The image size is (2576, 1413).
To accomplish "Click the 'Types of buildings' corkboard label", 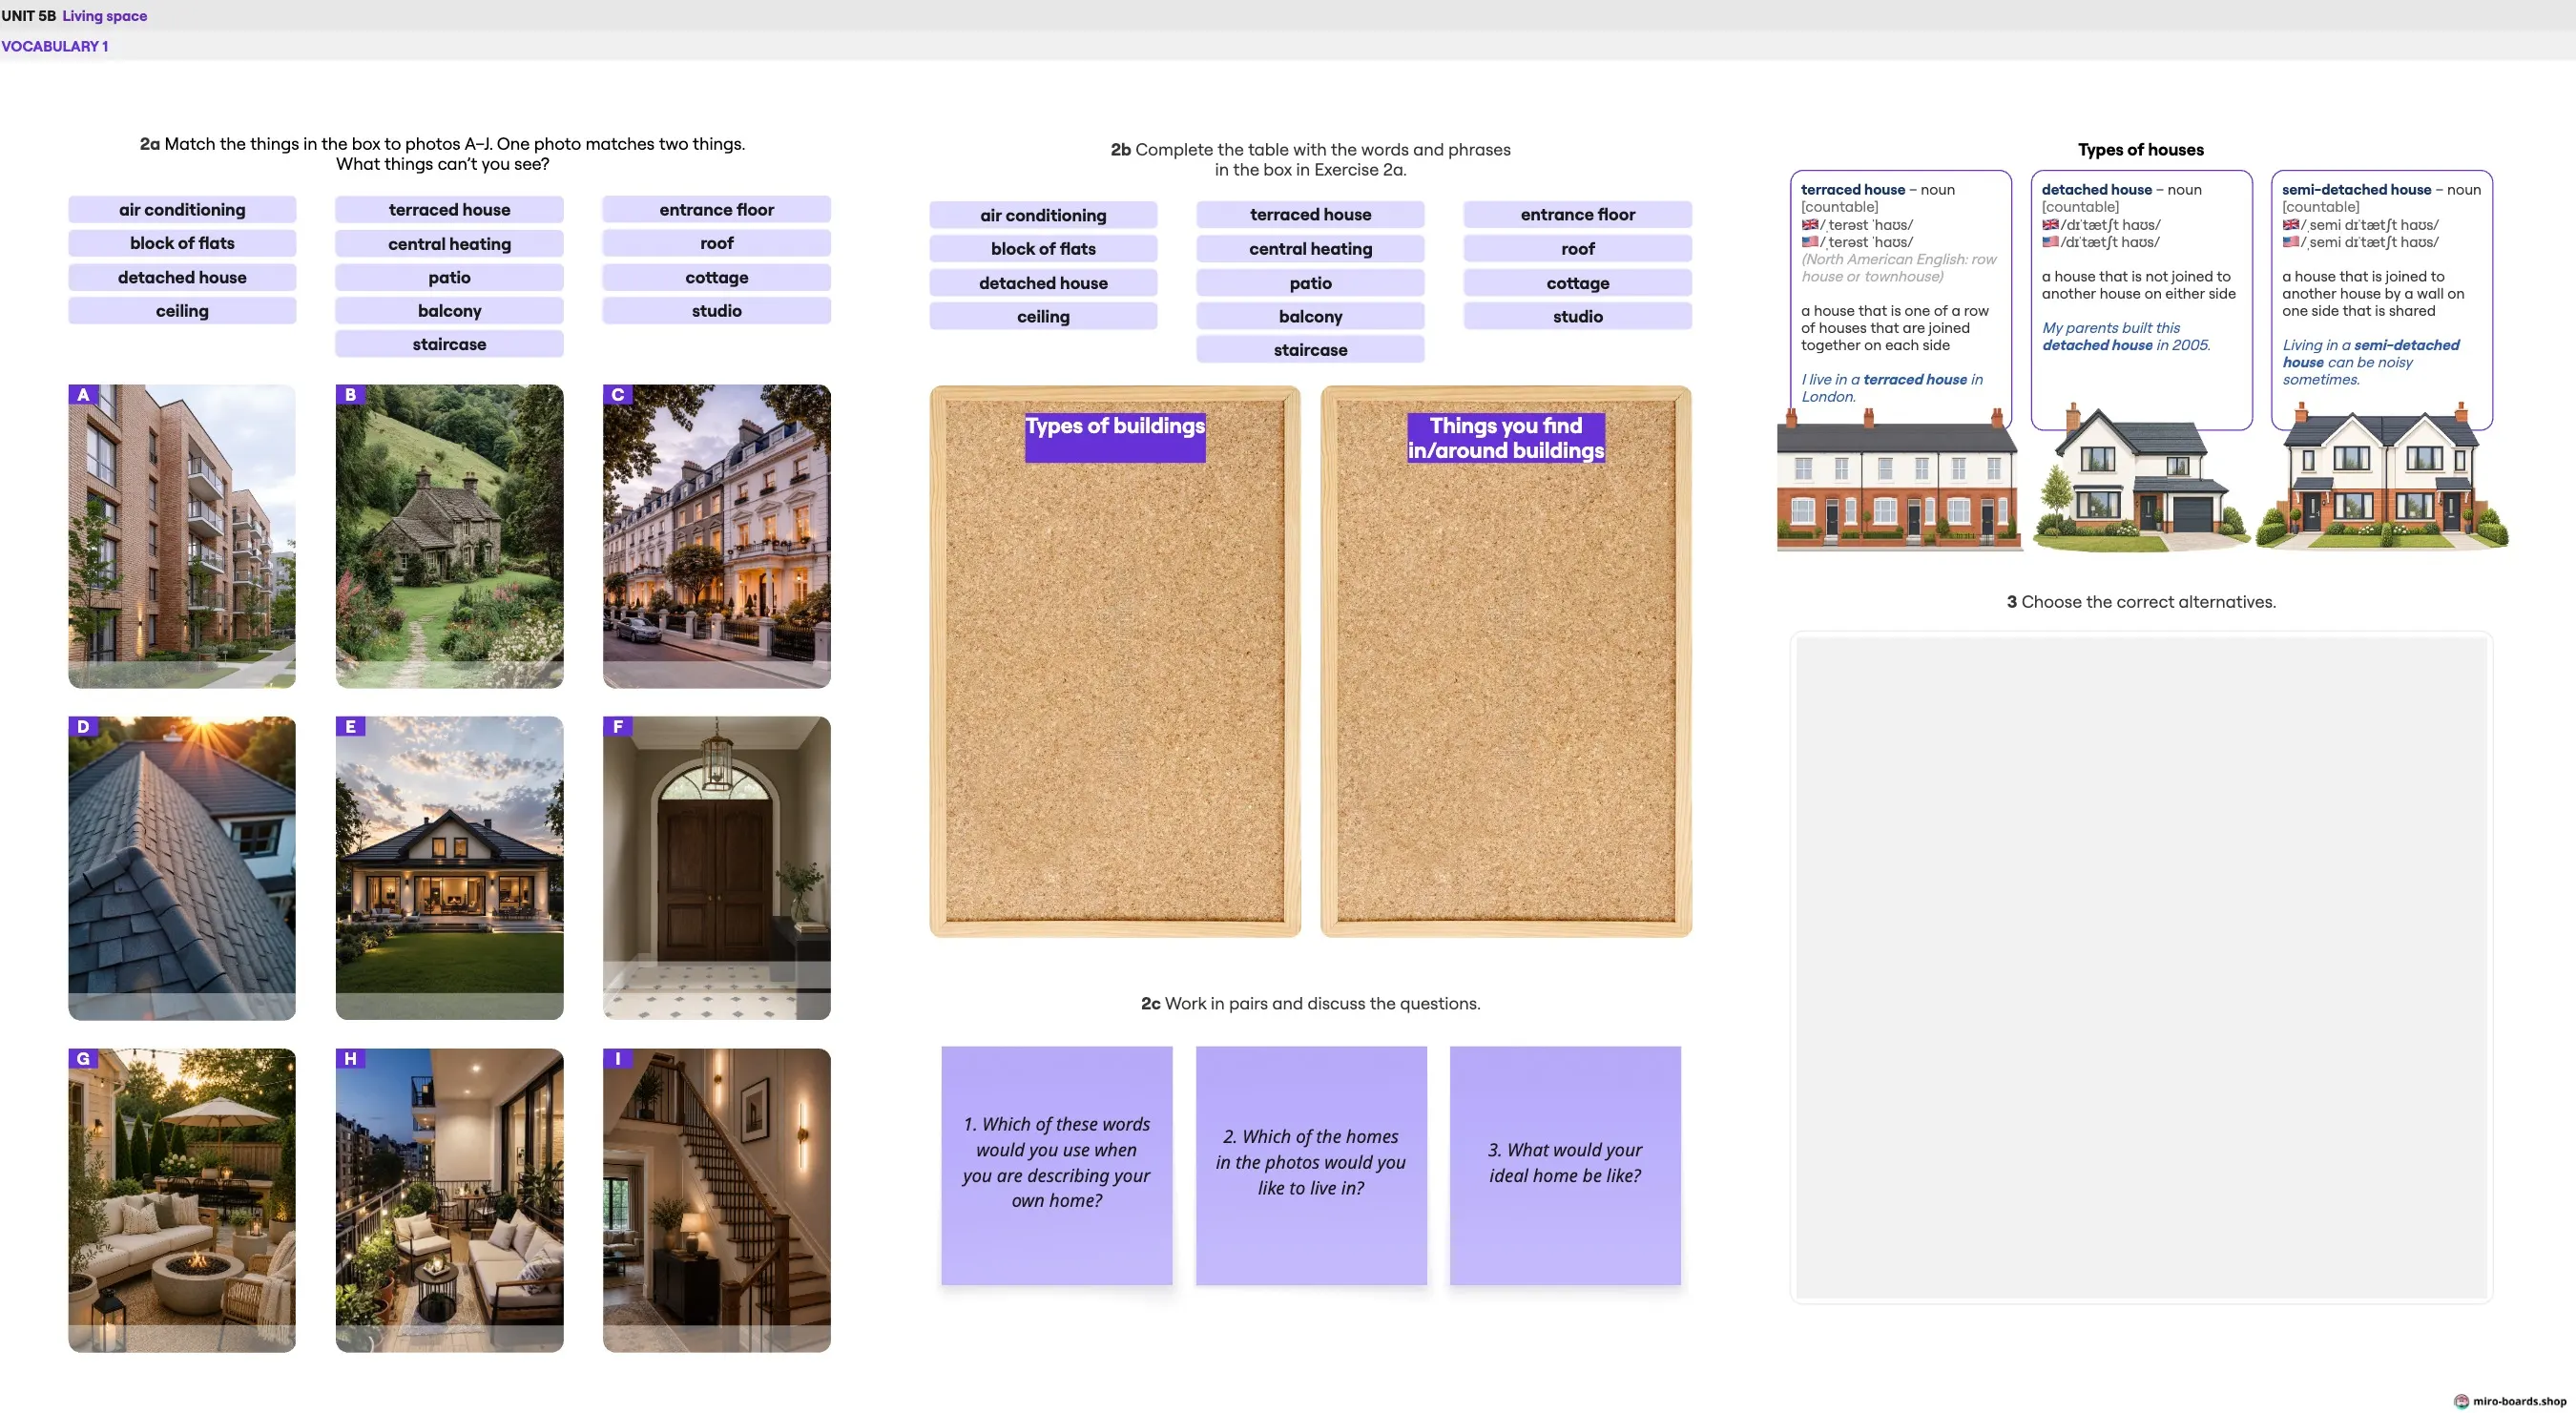I will 1115,437.
